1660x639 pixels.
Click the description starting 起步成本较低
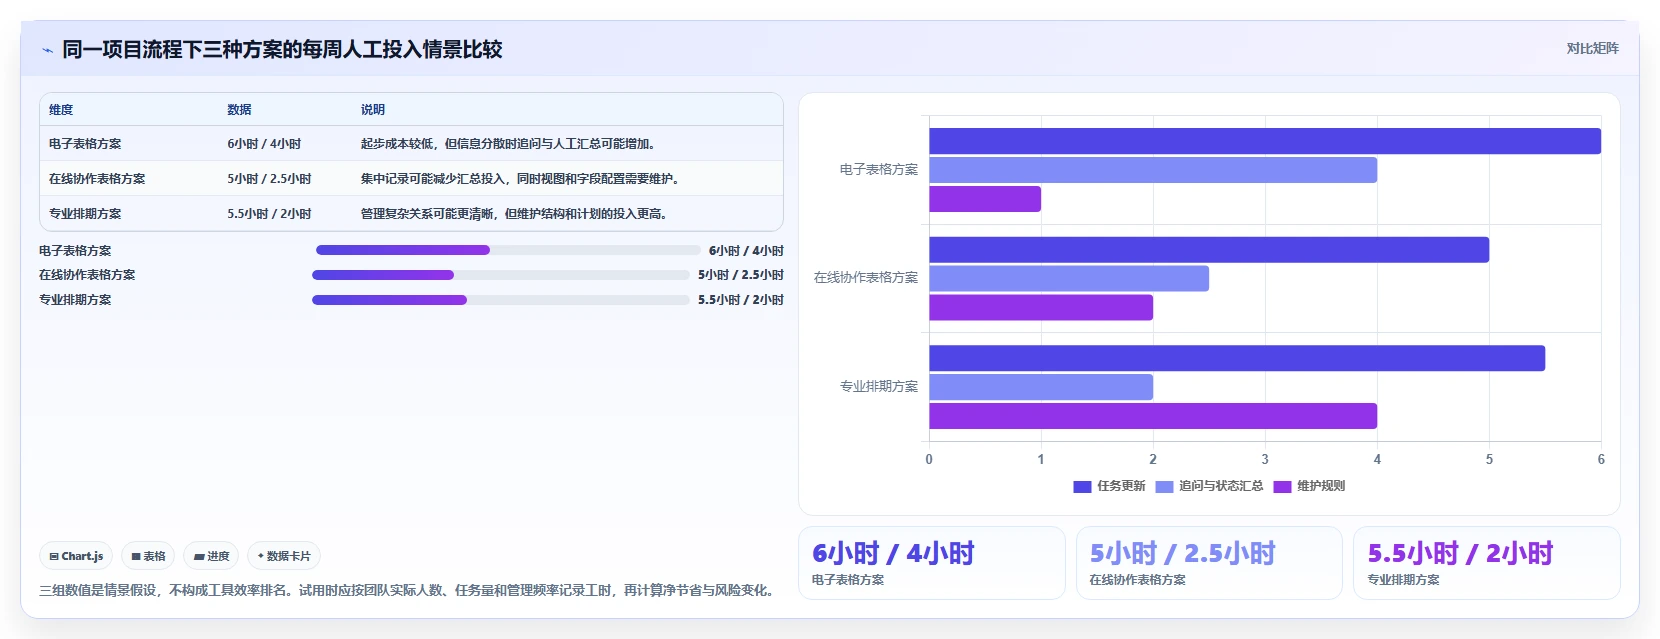click(510, 144)
